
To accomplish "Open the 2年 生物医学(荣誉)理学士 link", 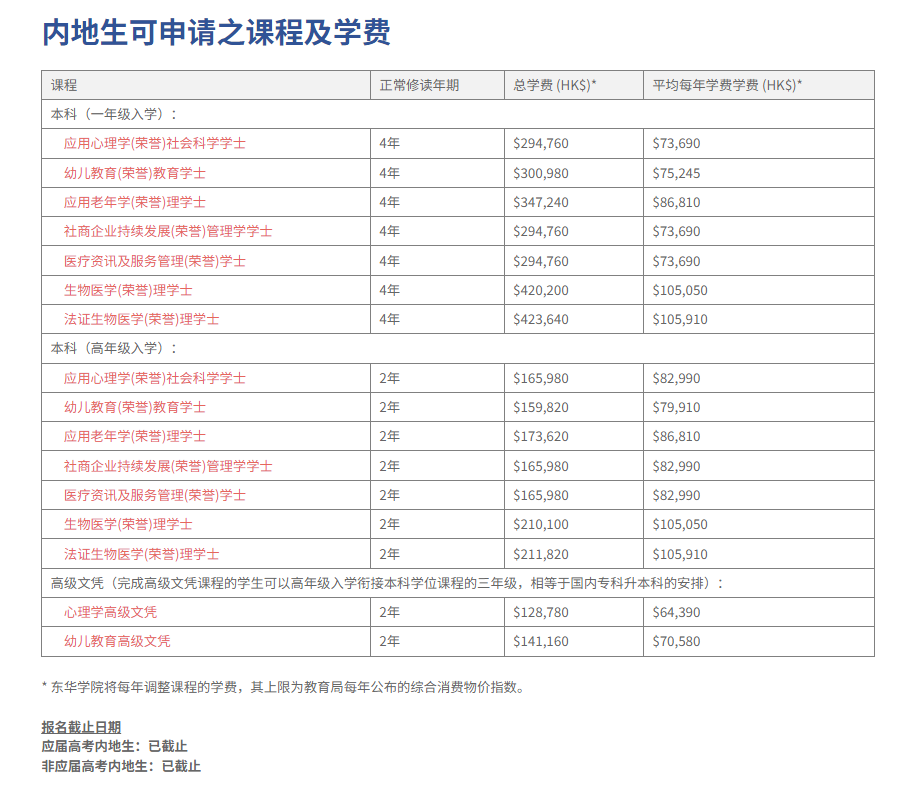I will 128,525.
